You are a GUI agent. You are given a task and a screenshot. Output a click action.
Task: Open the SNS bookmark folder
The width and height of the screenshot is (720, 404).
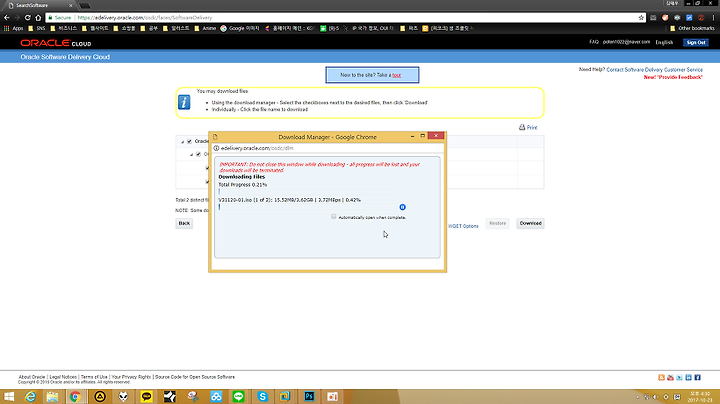pyautogui.click(x=37, y=28)
